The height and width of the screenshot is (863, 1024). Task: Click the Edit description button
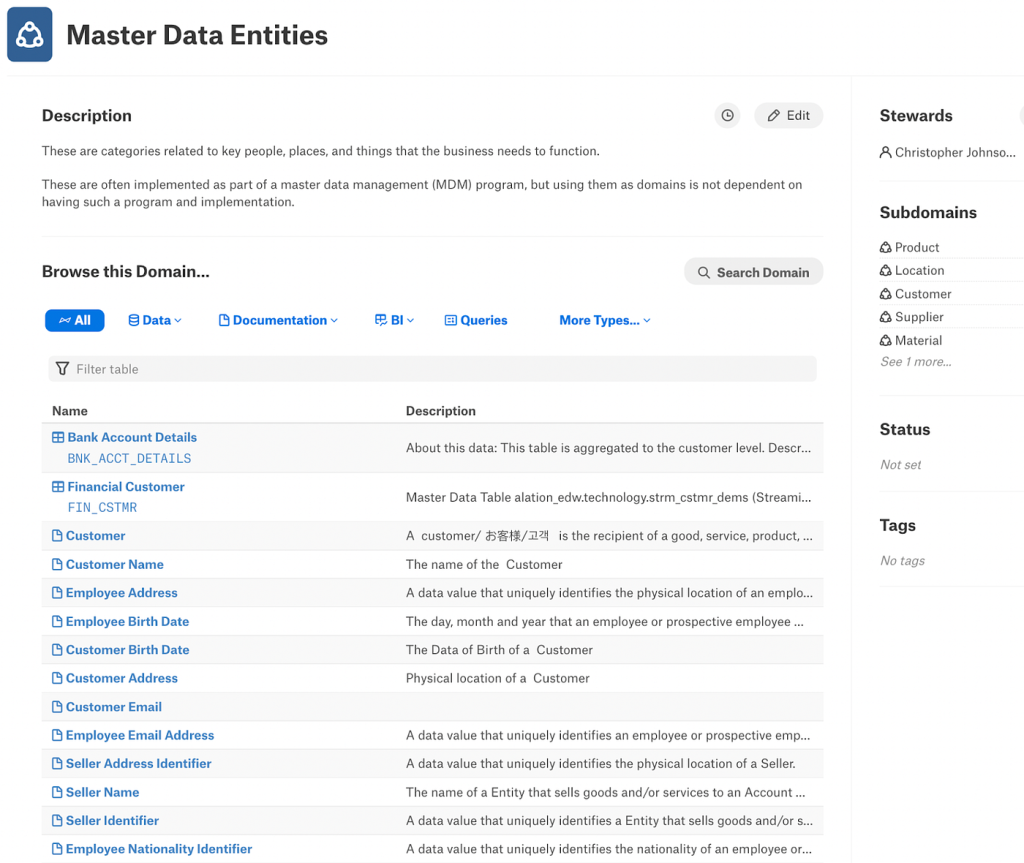pyautogui.click(x=788, y=116)
